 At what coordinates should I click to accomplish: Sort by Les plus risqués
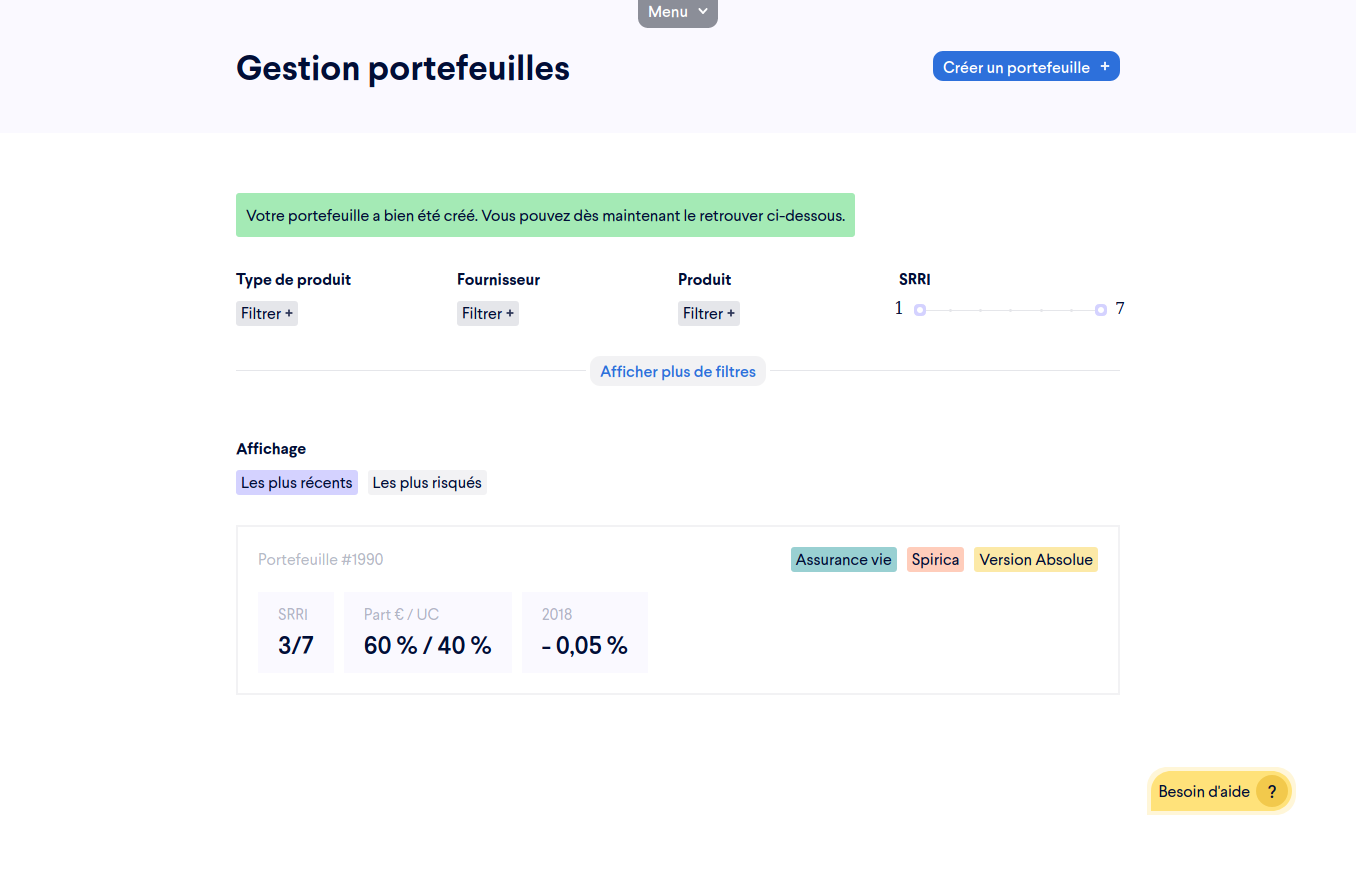(x=427, y=483)
